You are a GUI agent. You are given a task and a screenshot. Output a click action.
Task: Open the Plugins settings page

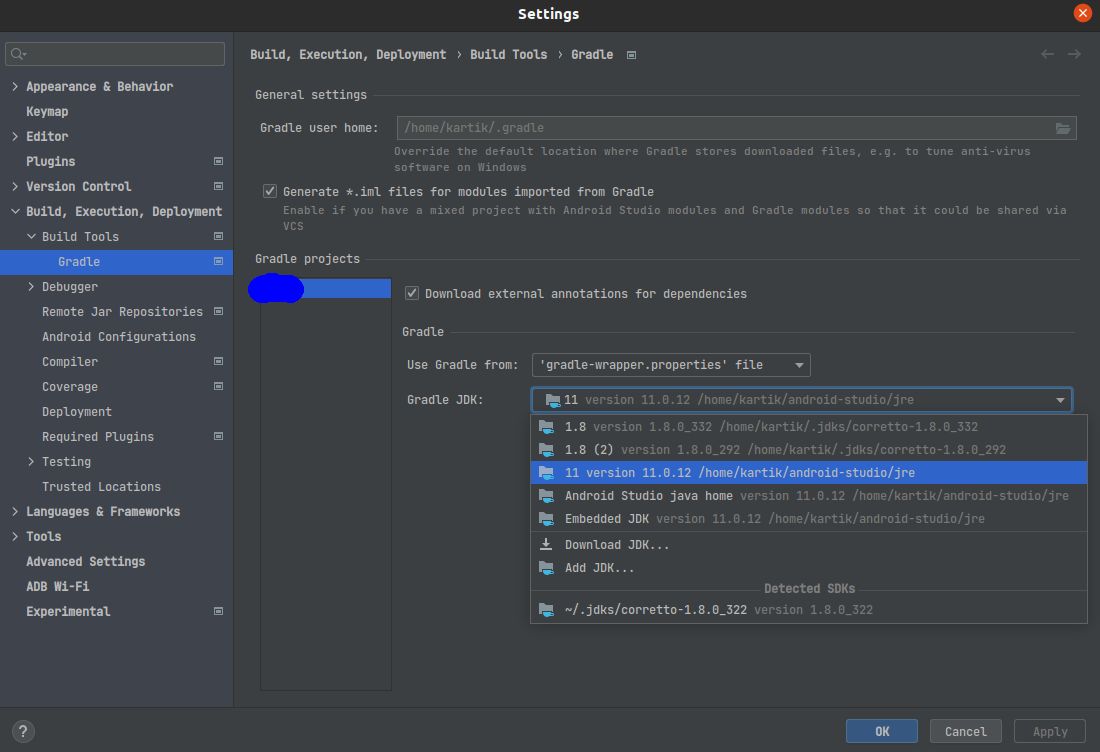tap(51, 161)
